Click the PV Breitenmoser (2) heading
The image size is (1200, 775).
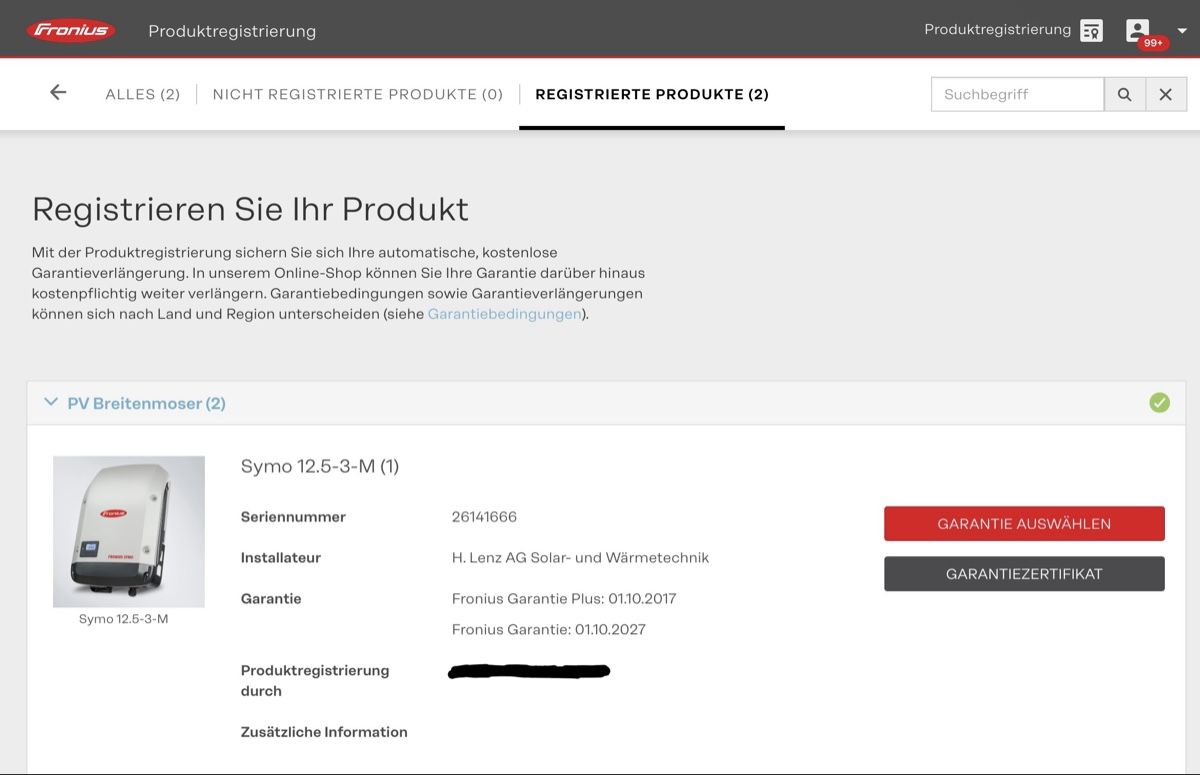(x=146, y=404)
